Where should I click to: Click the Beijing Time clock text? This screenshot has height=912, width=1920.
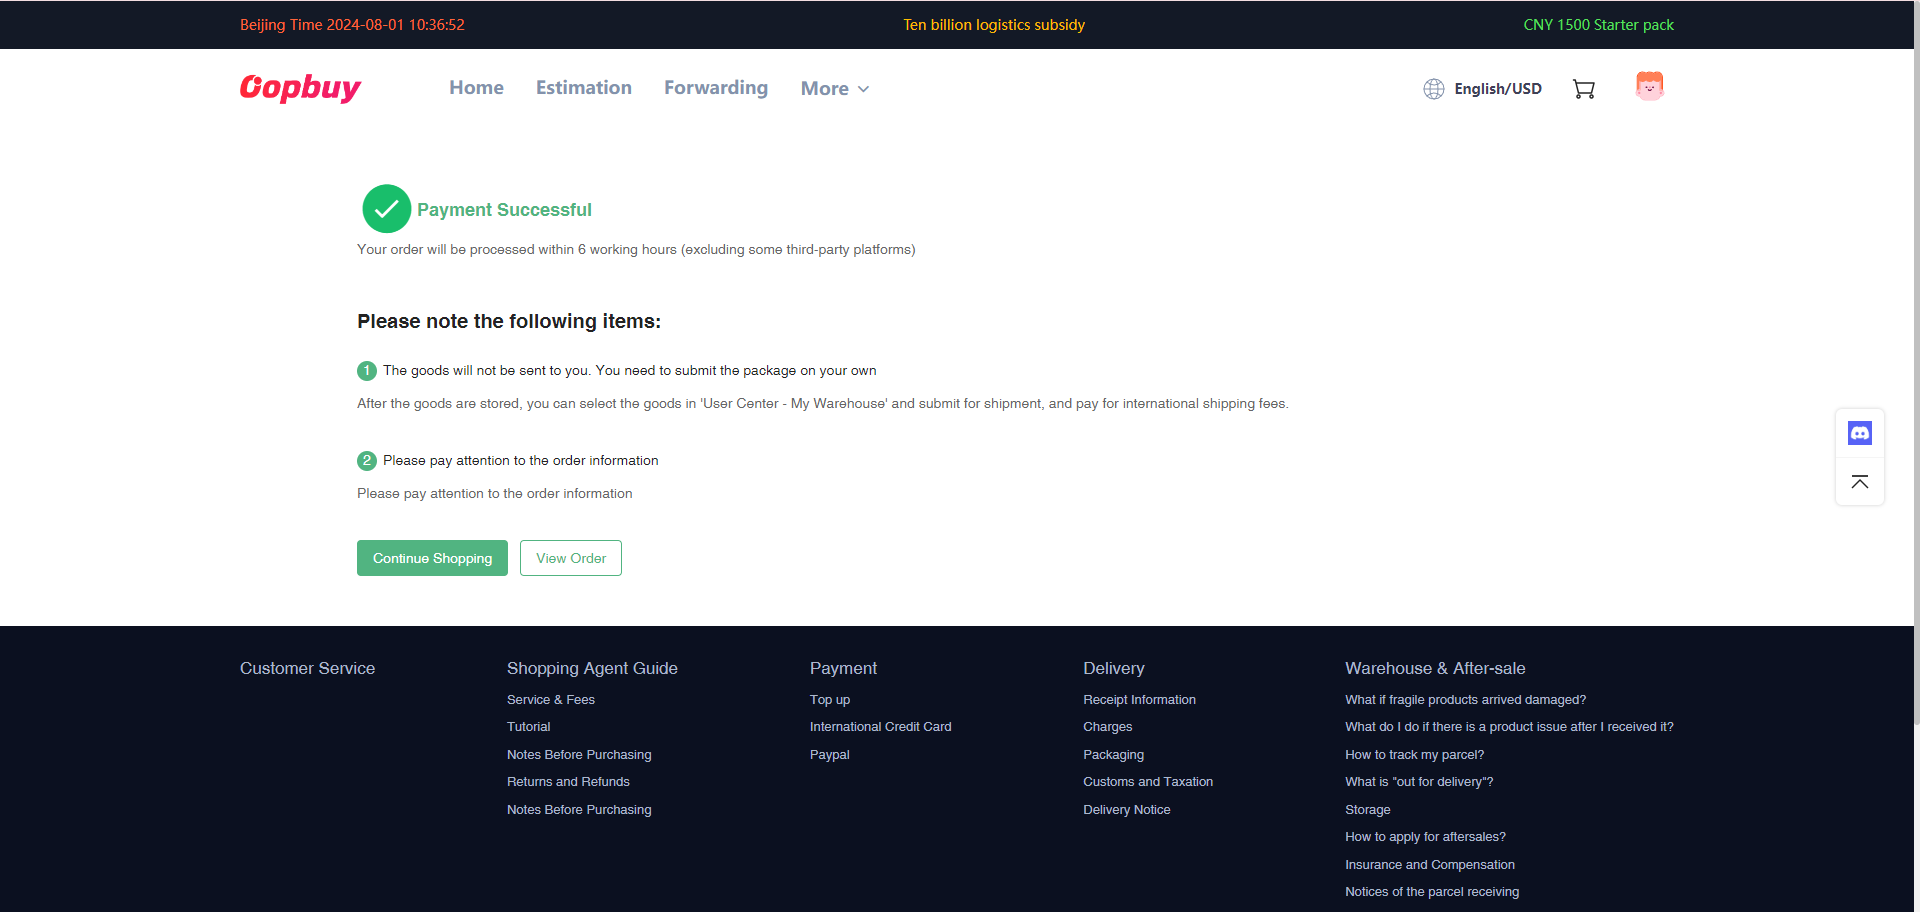(352, 25)
